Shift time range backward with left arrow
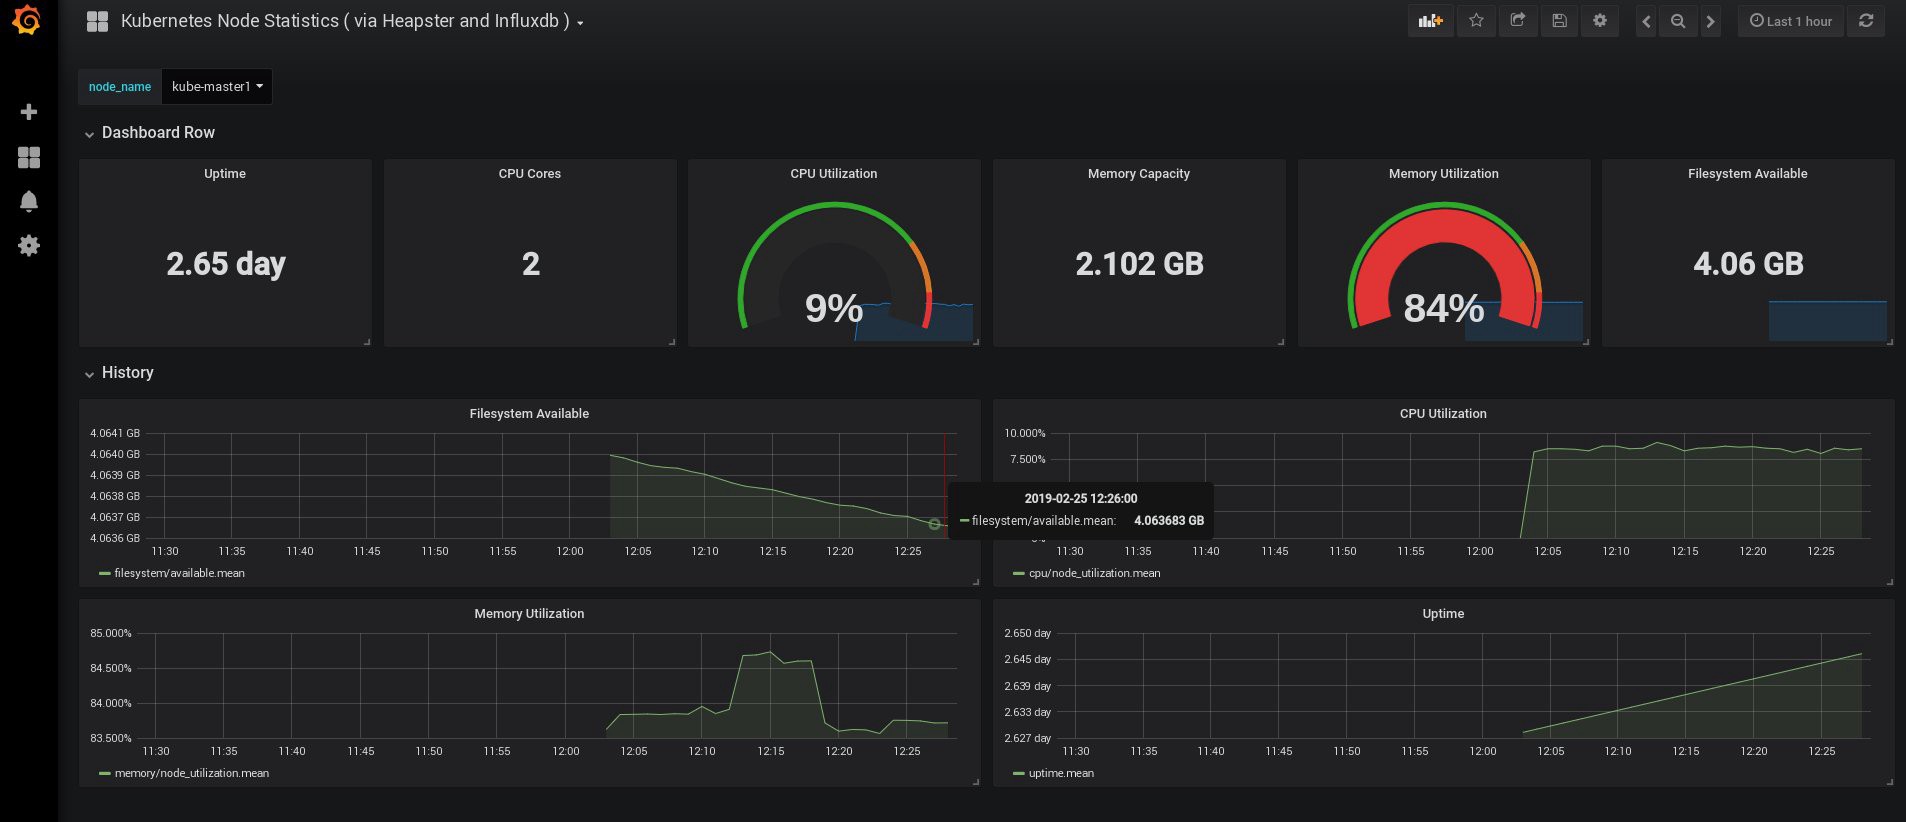Image resolution: width=1906 pixels, height=822 pixels. click(x=1646, y=21)
